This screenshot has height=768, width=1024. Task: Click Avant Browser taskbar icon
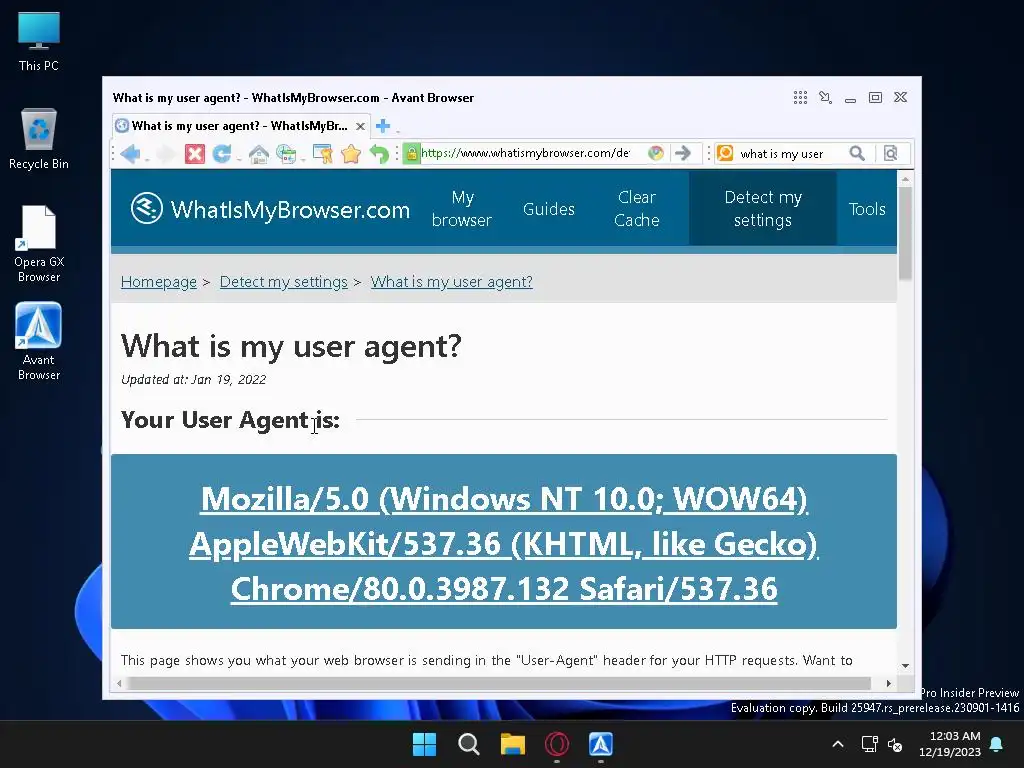601,744
